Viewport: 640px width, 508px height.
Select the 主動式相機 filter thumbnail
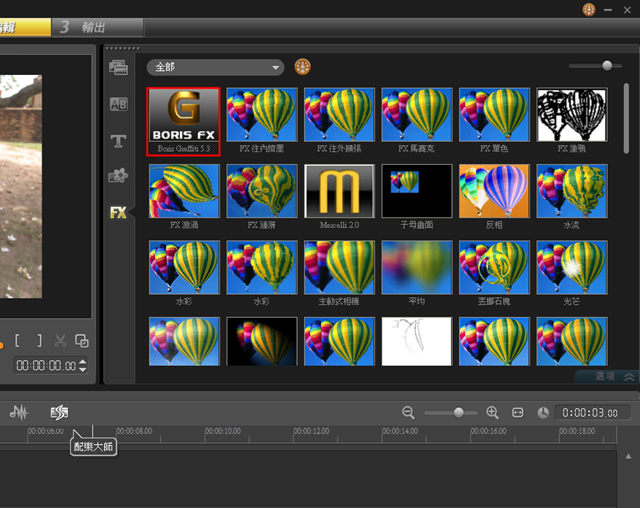(x=339, y=267)
